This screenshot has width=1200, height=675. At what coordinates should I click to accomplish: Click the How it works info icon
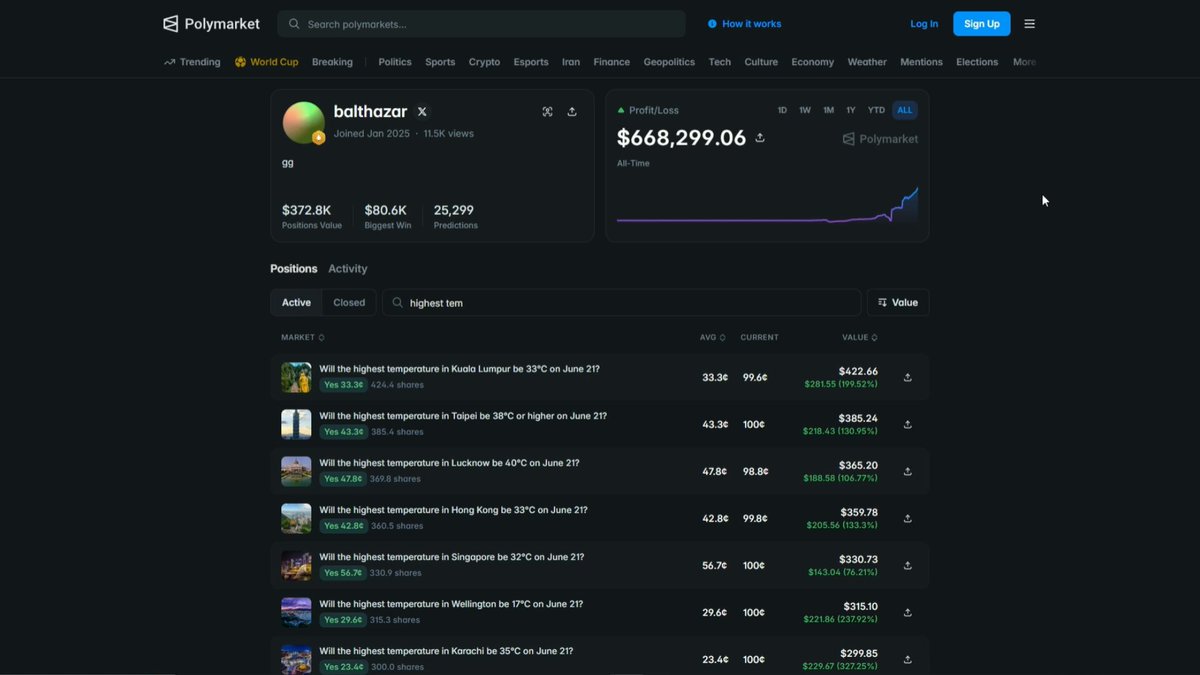click(x=712, y=24)
